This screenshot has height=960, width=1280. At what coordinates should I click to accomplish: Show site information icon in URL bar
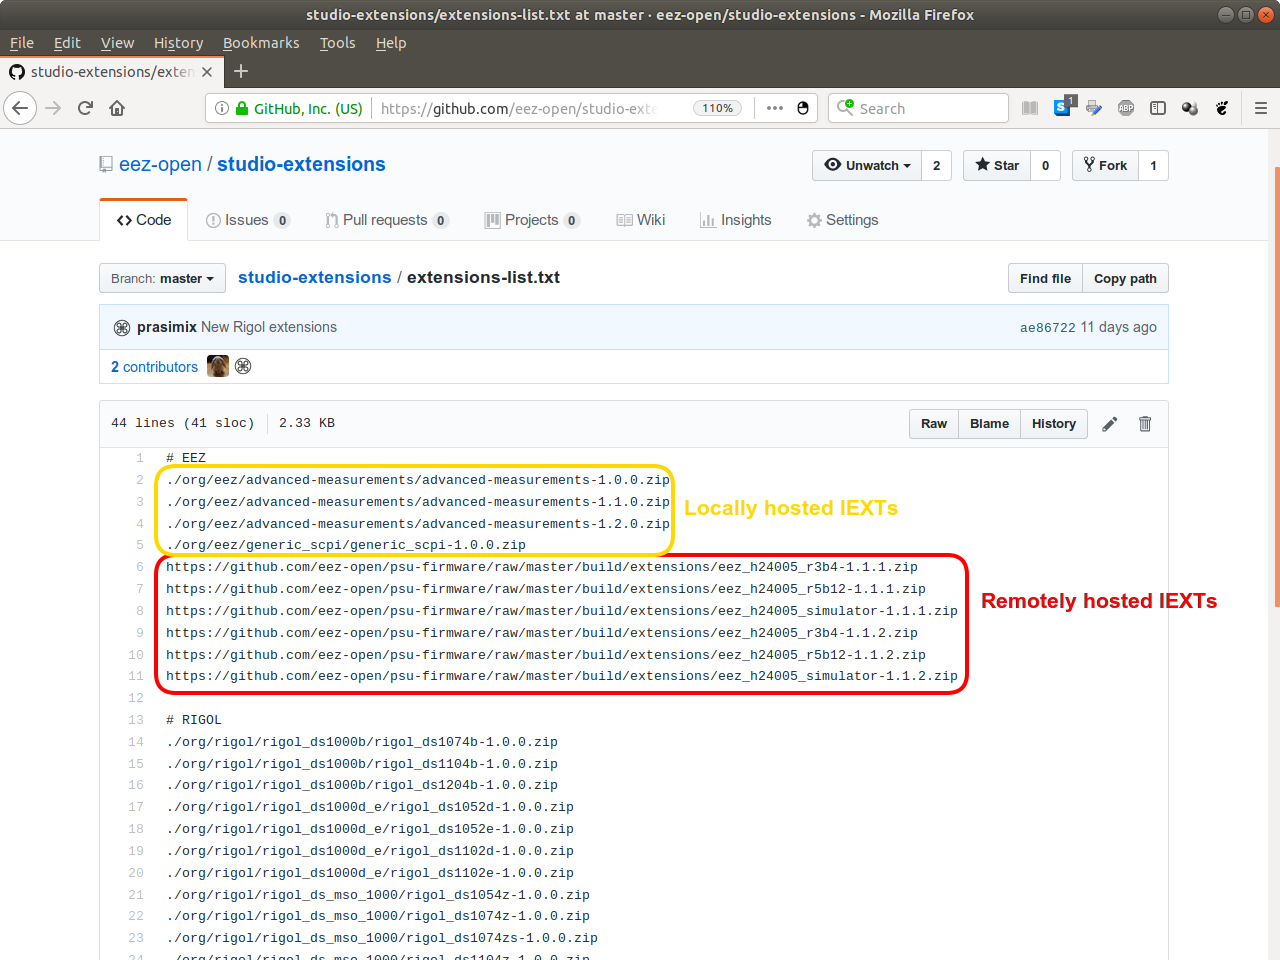tap(222, 108)
